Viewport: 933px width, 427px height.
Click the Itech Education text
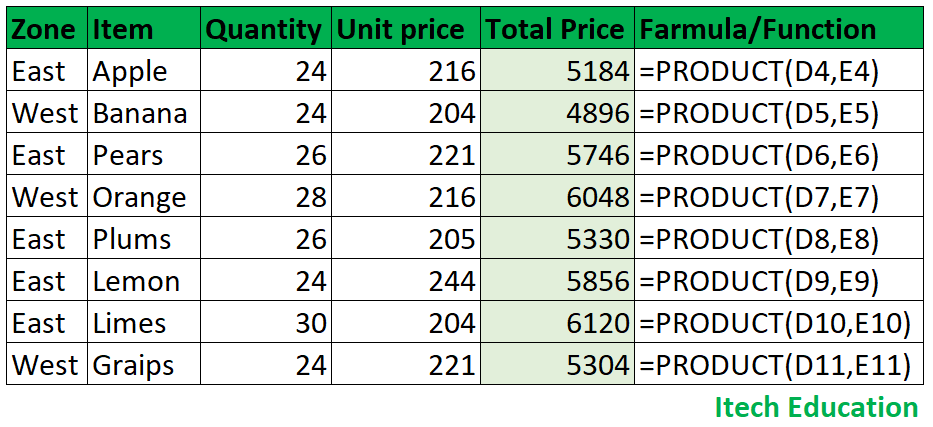(816, 407)
